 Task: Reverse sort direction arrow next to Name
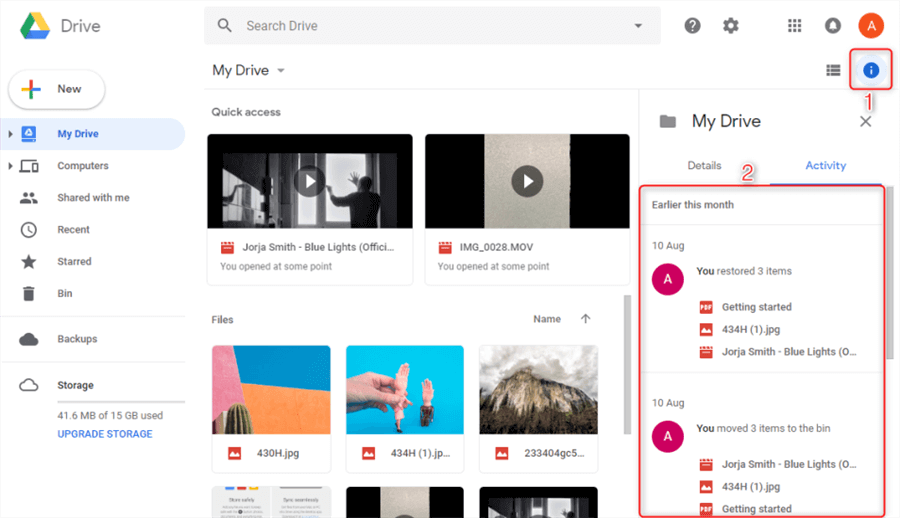586,319
